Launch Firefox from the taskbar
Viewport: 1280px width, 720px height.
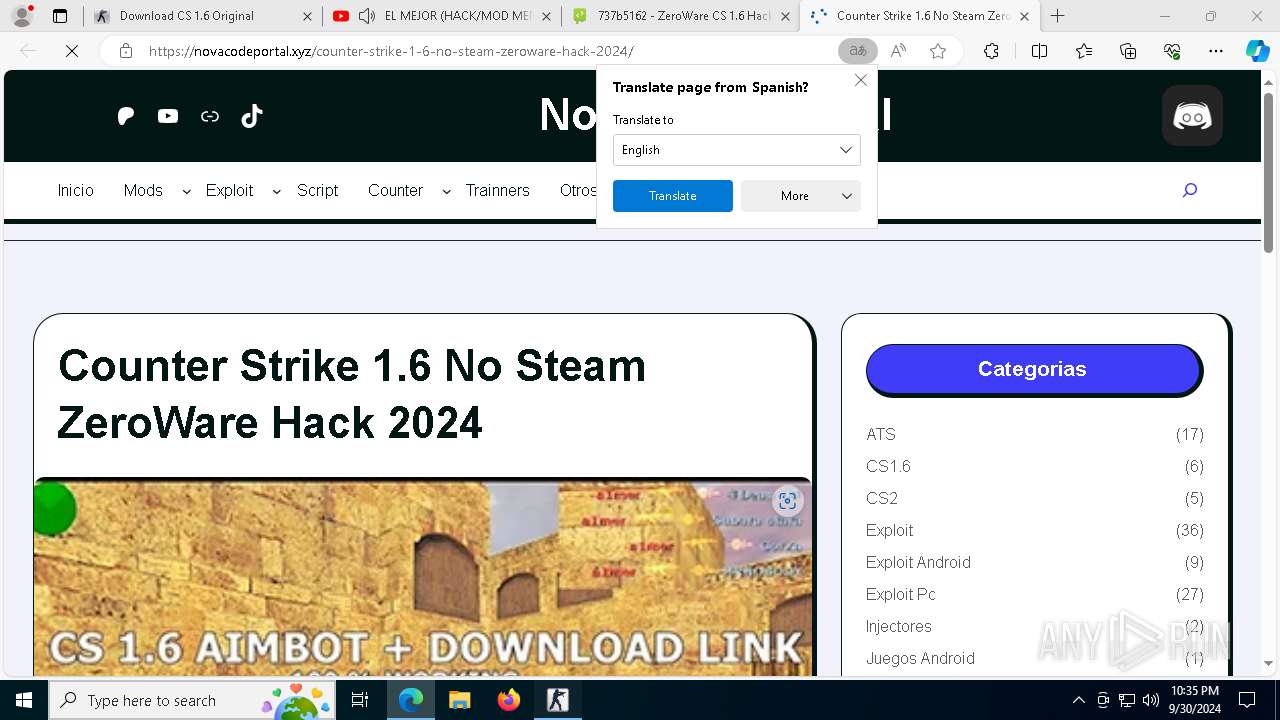[x=509, y=700]
